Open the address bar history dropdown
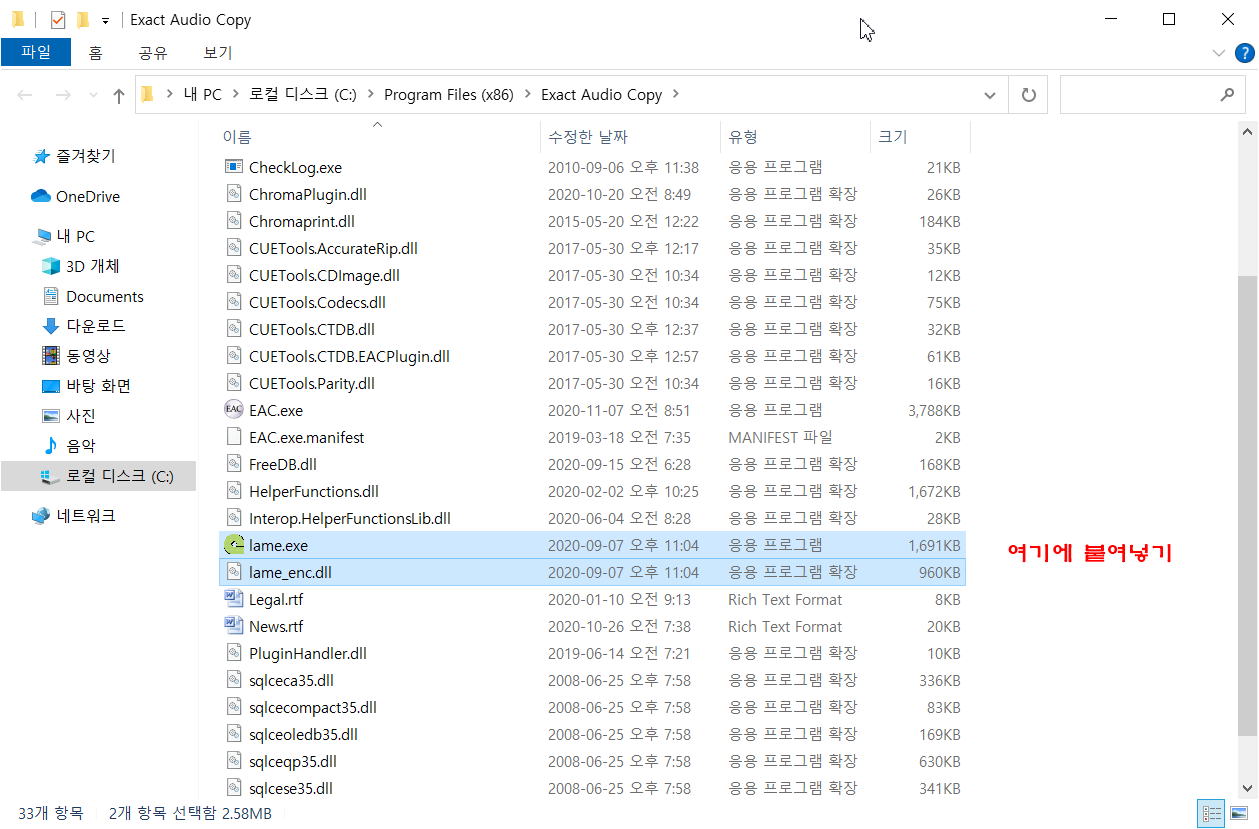Screen dimensions: 1259x829 point(990,95)
